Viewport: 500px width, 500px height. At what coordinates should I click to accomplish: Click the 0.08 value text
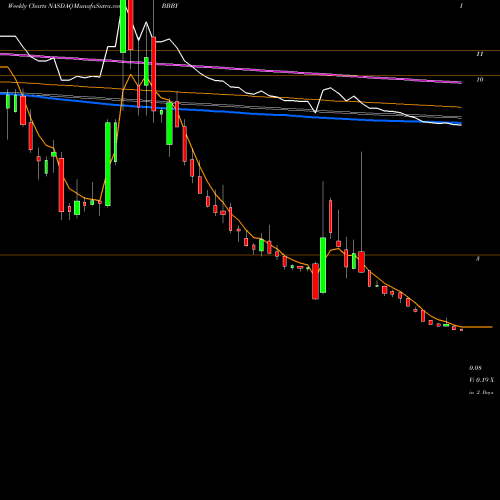click(475, 368)
